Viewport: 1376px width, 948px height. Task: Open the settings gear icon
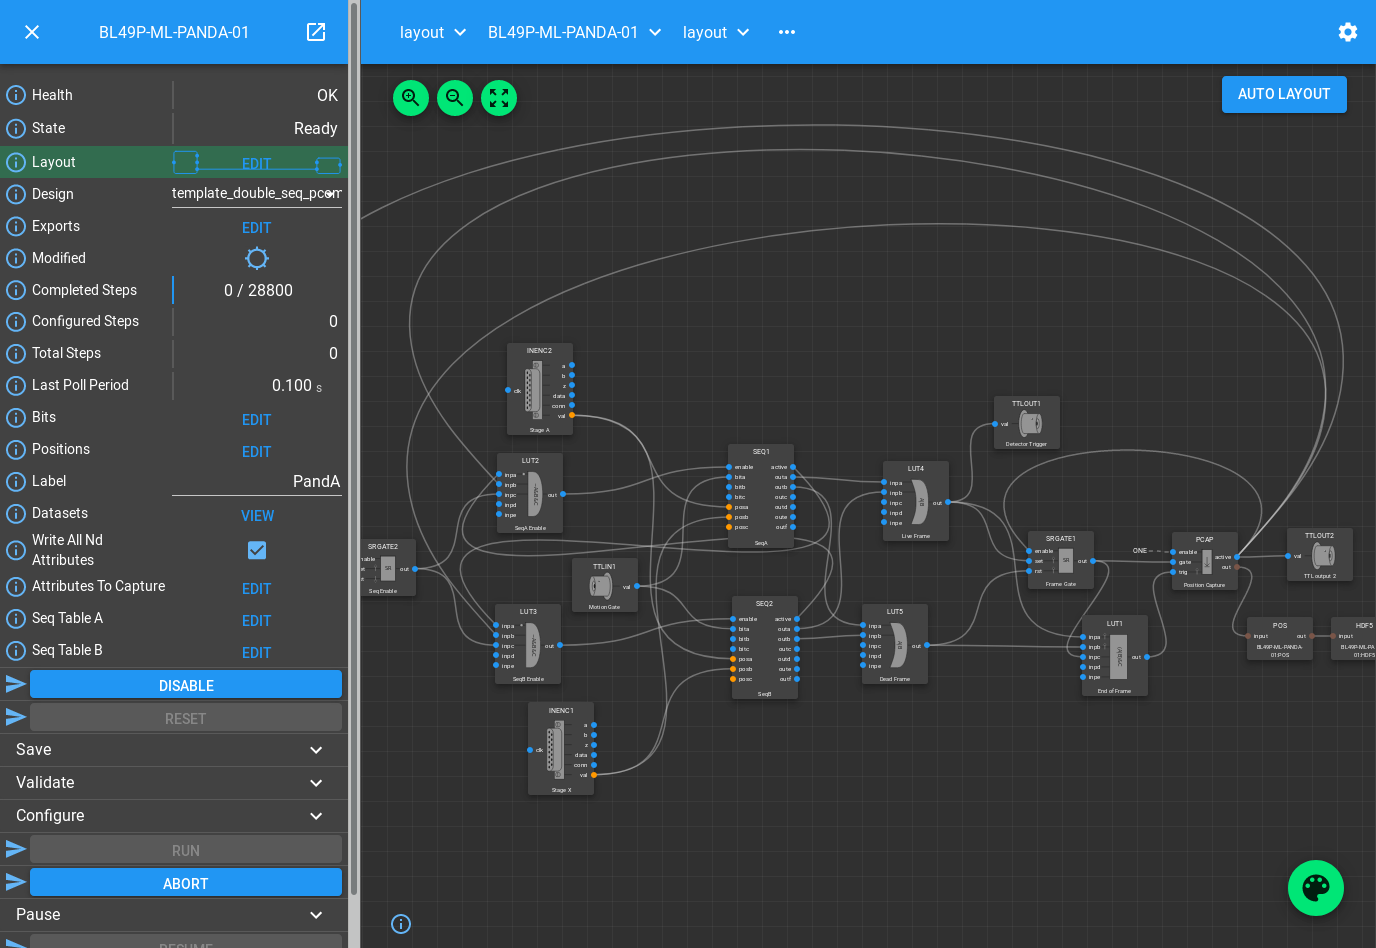pos(1347,32)
